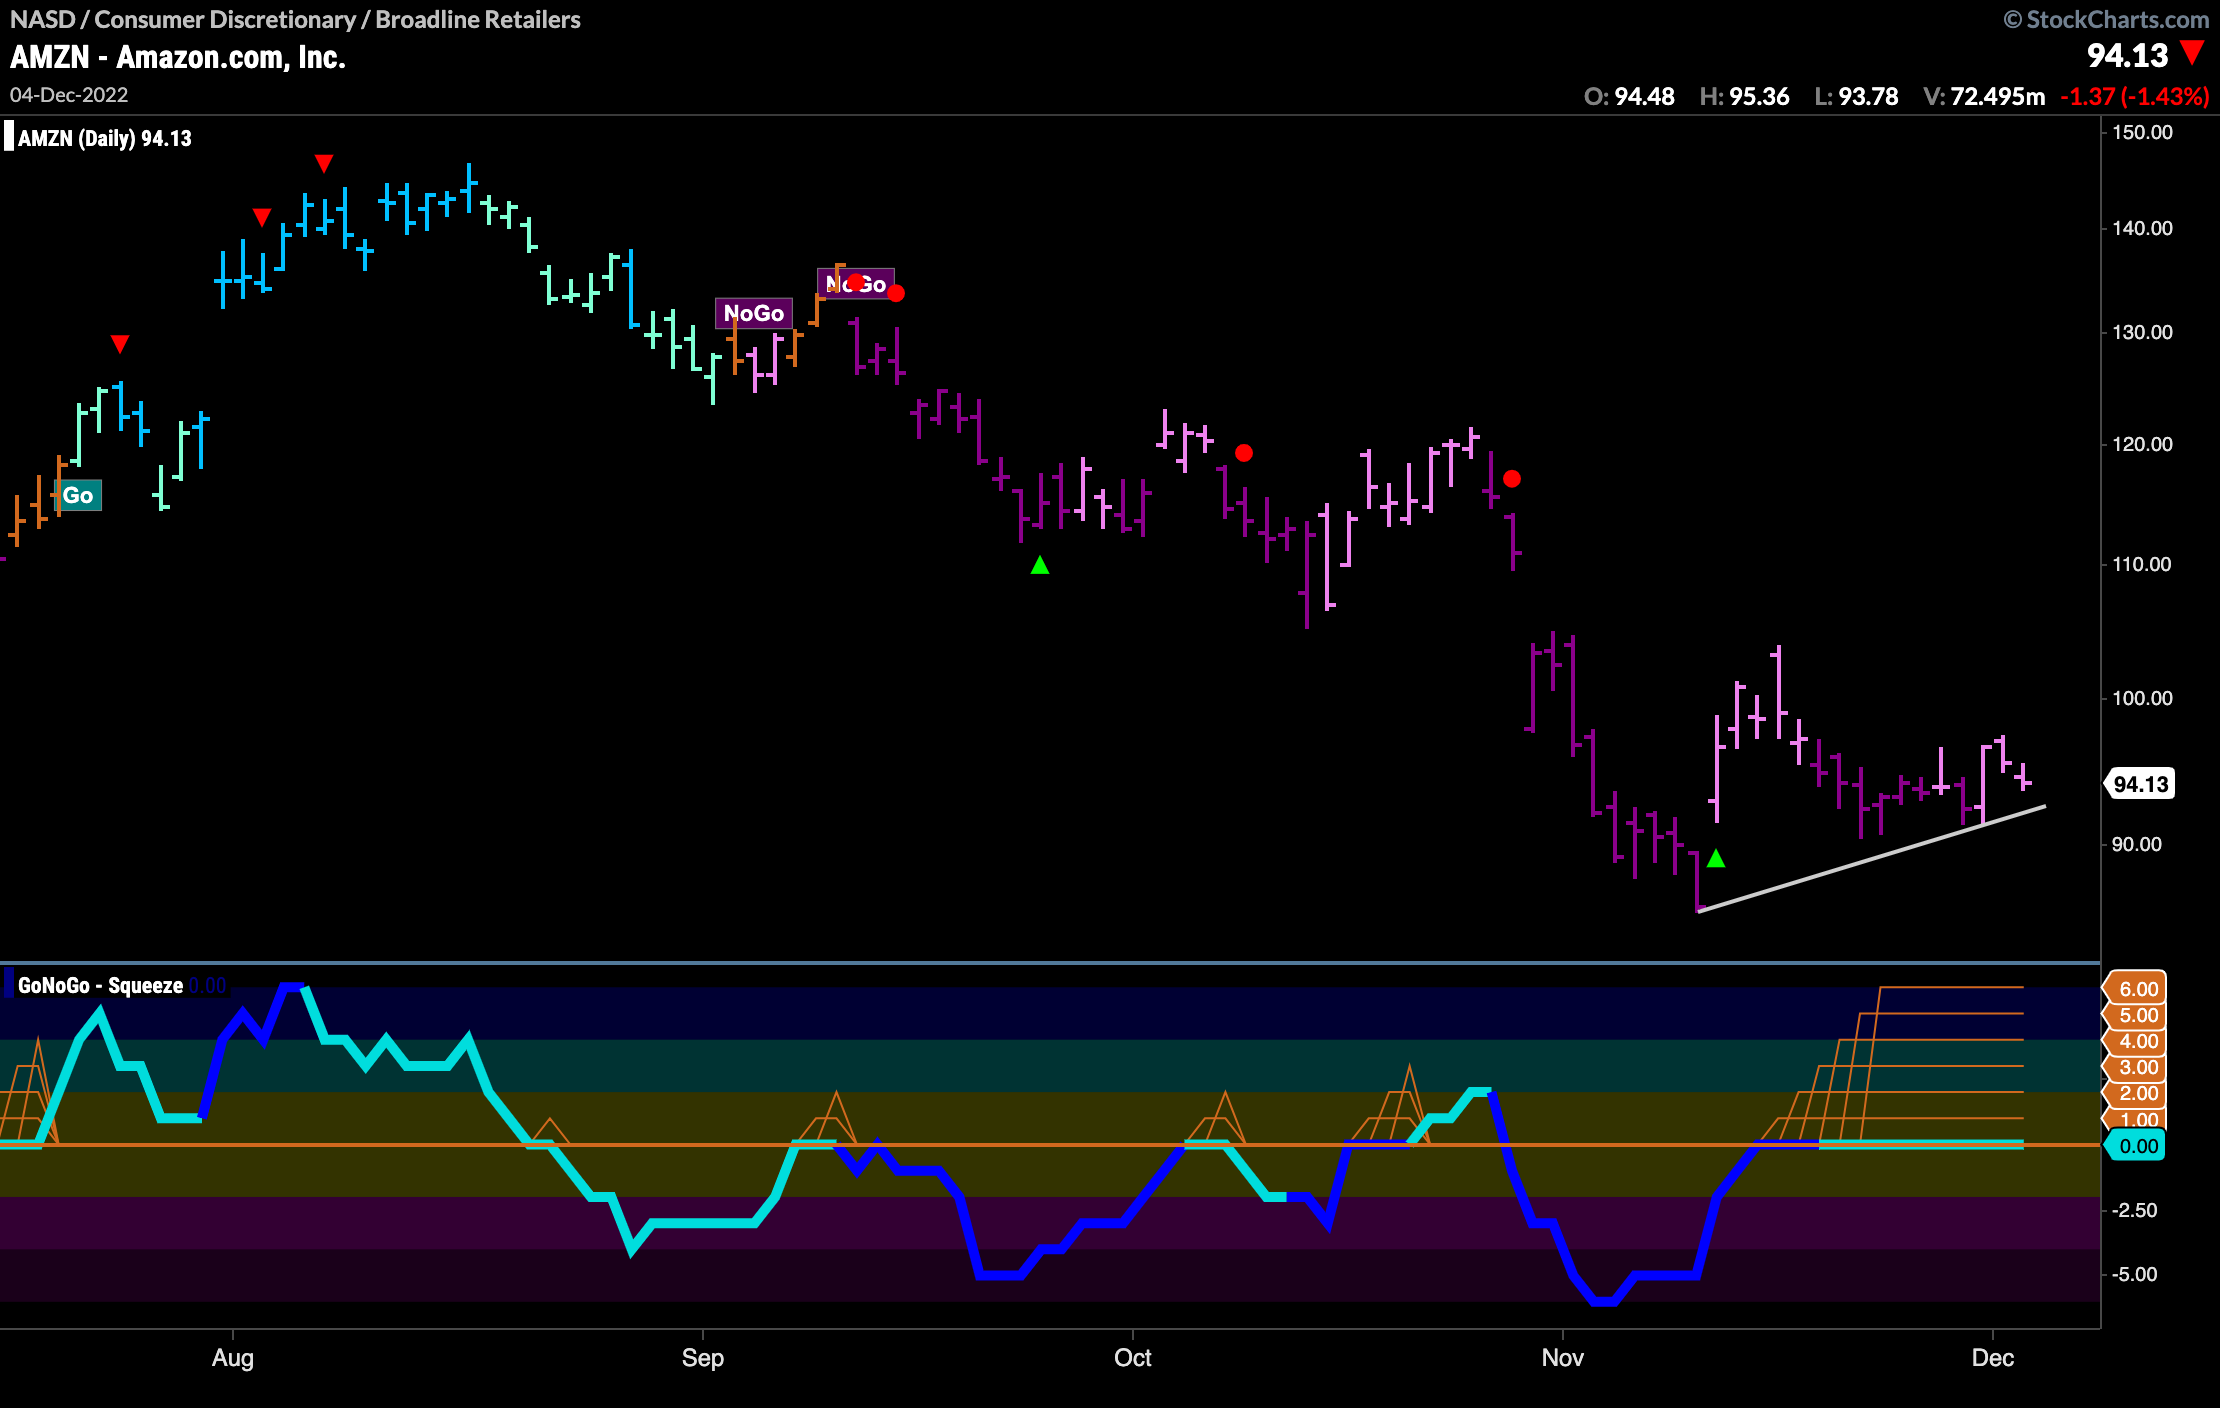Click the open price O: 94.48
This screenshot has height=1408, width=2220.
(1629, 96)
